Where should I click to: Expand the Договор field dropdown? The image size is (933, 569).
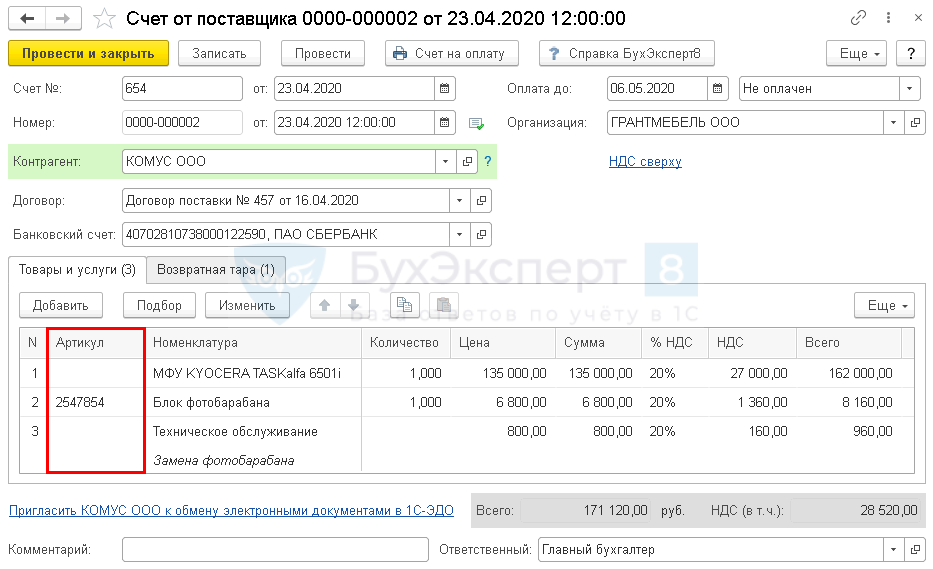point(458,200)
